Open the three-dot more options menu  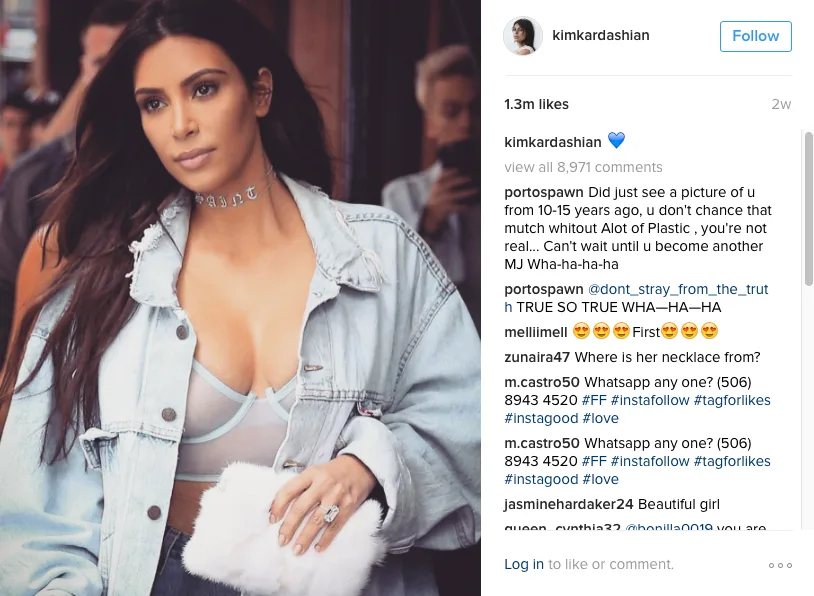780,565
